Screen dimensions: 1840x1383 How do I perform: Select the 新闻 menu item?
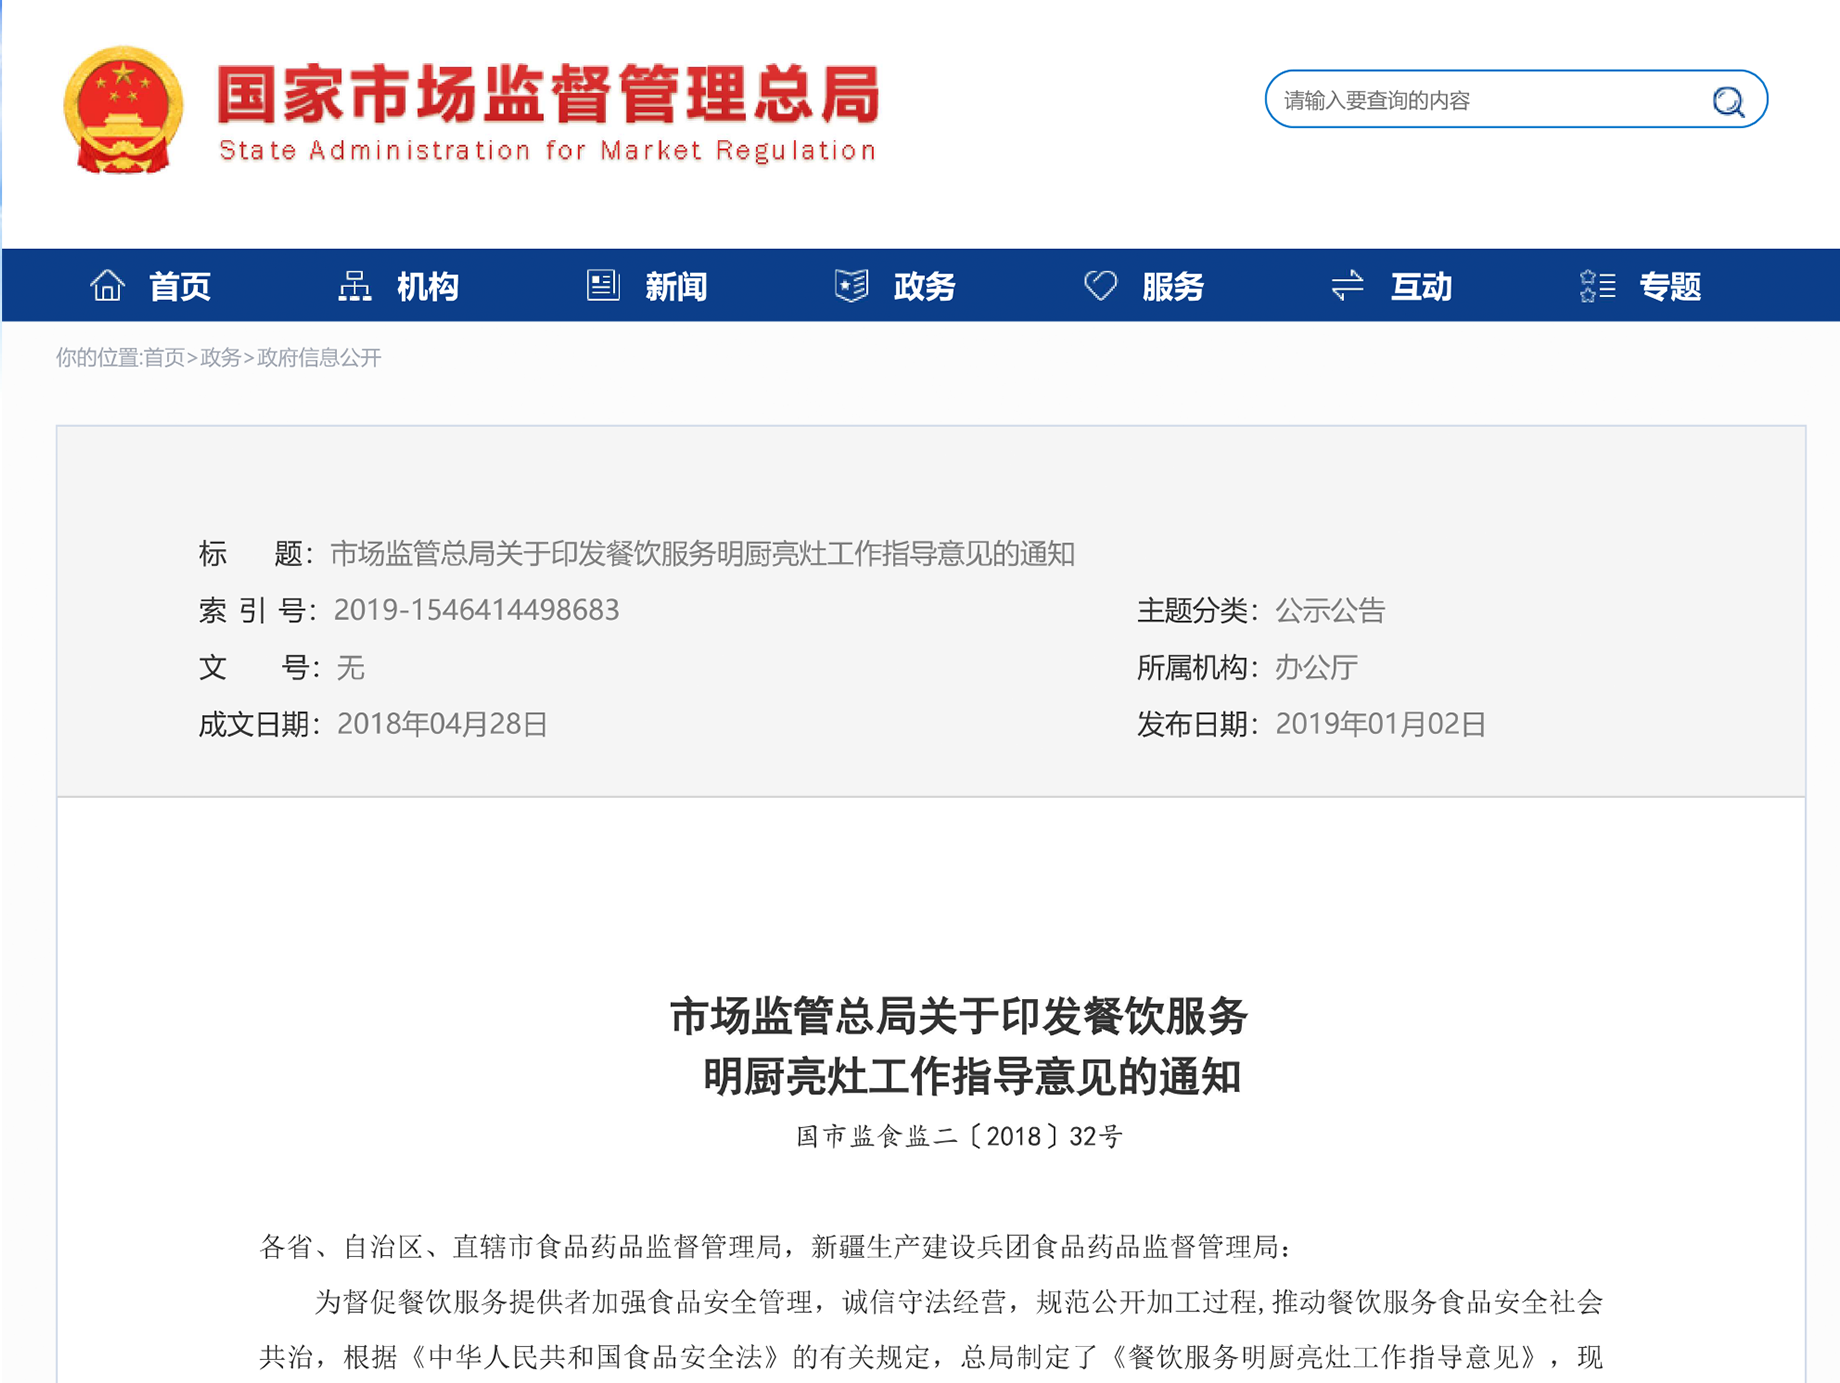point(676,287)
